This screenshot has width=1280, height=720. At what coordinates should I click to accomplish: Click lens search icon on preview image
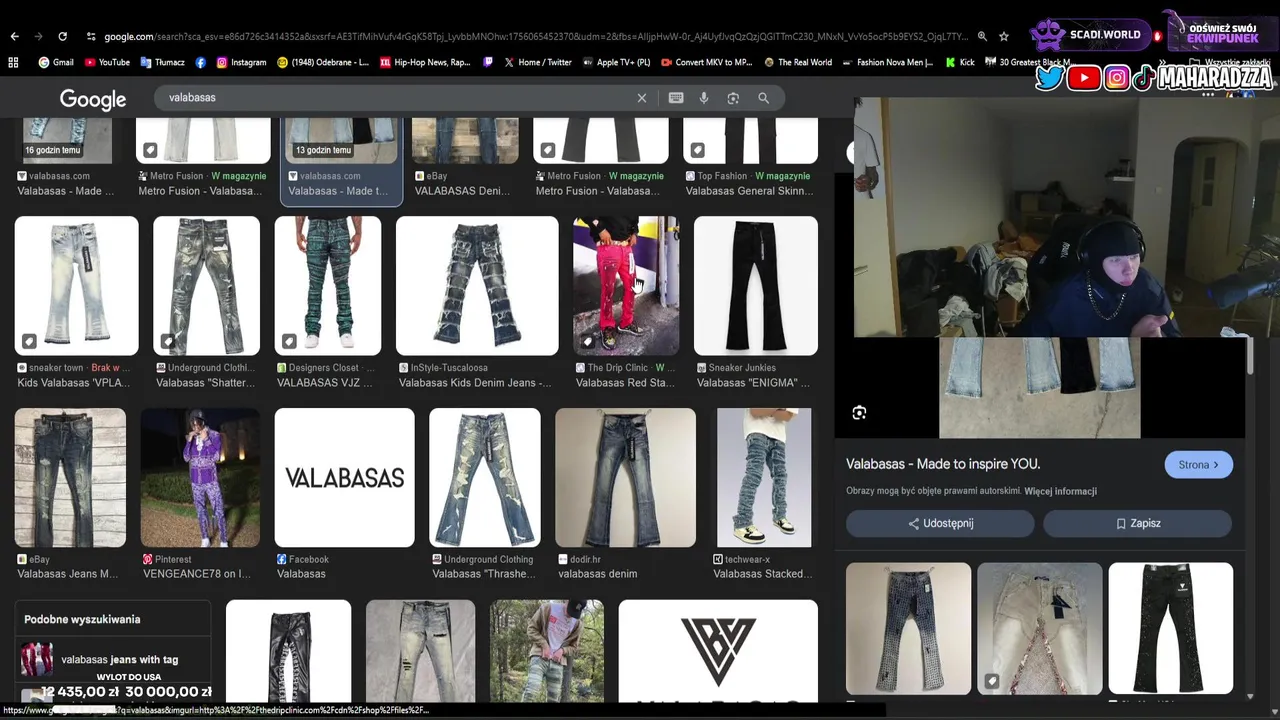(x=859, y=413)
